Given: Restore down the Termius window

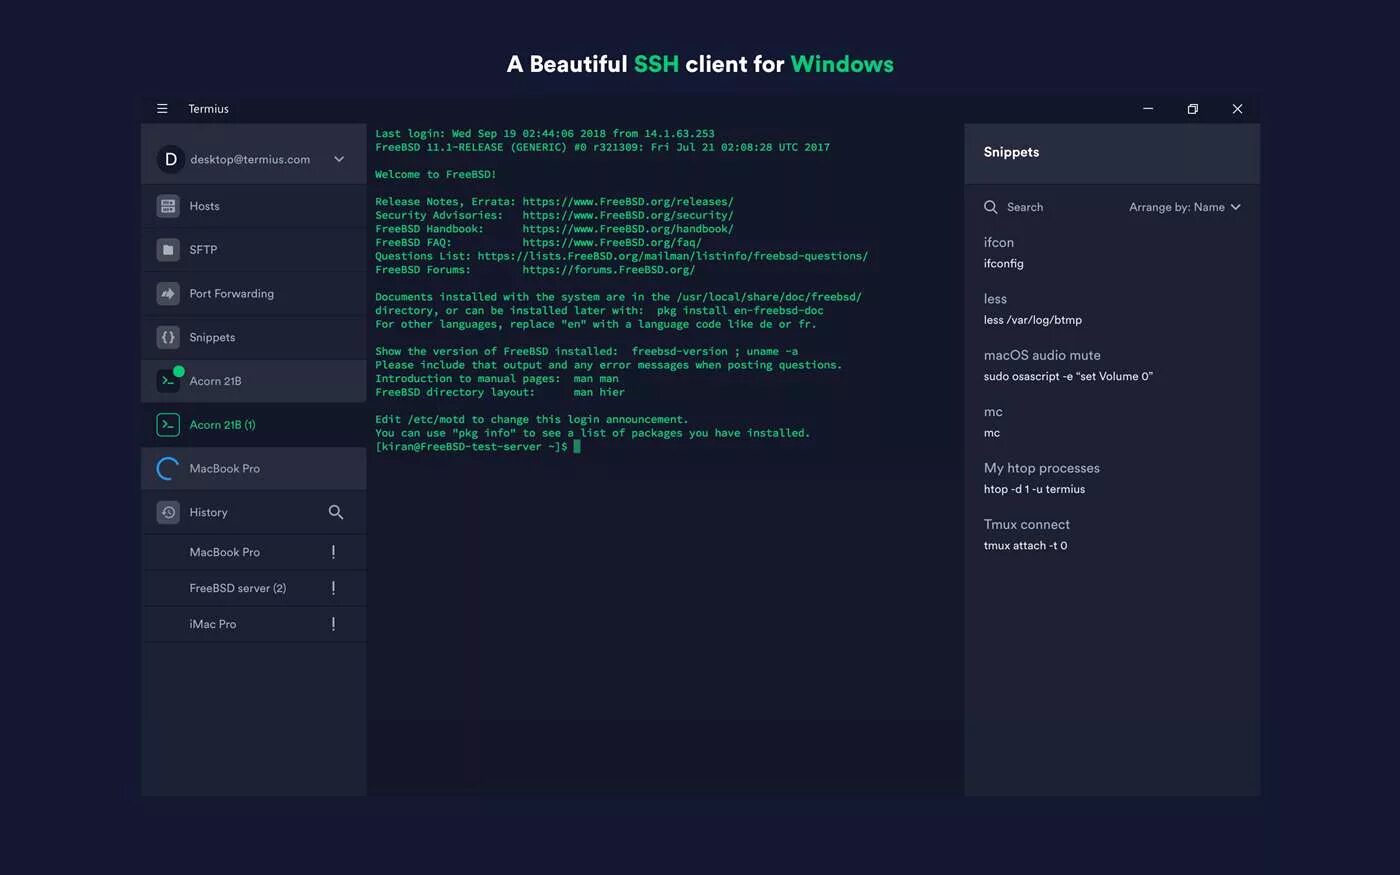Looking at the screenshot, I should 1193,109.
